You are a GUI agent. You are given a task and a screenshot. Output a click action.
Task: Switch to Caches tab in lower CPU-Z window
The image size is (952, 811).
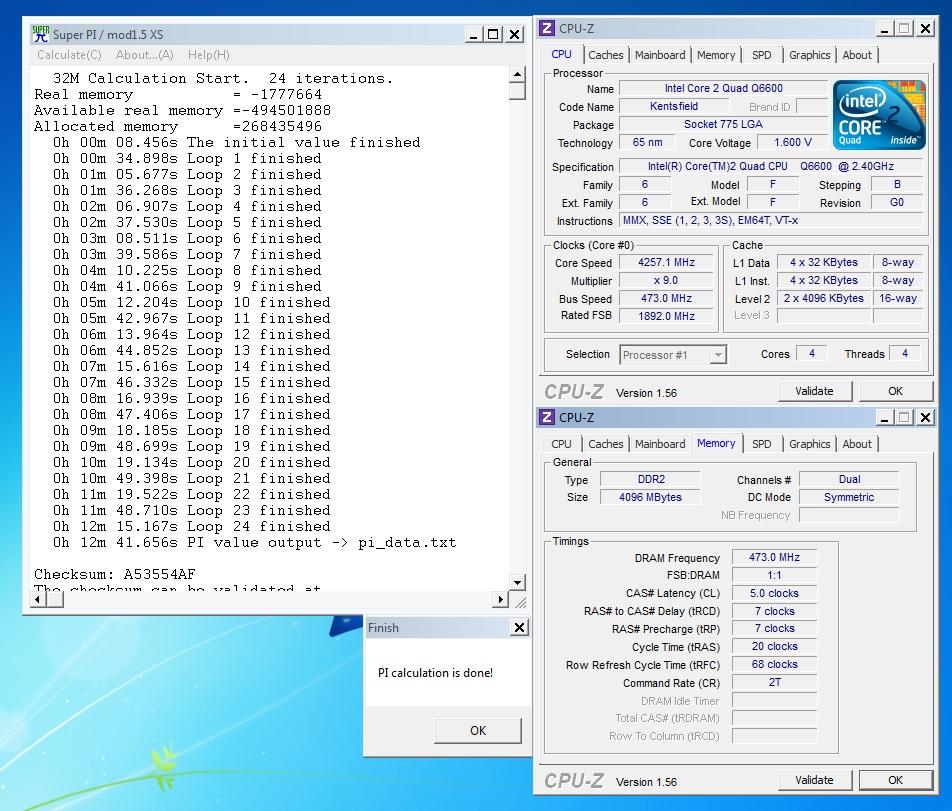pyautogui.click(x=605, y=444)
